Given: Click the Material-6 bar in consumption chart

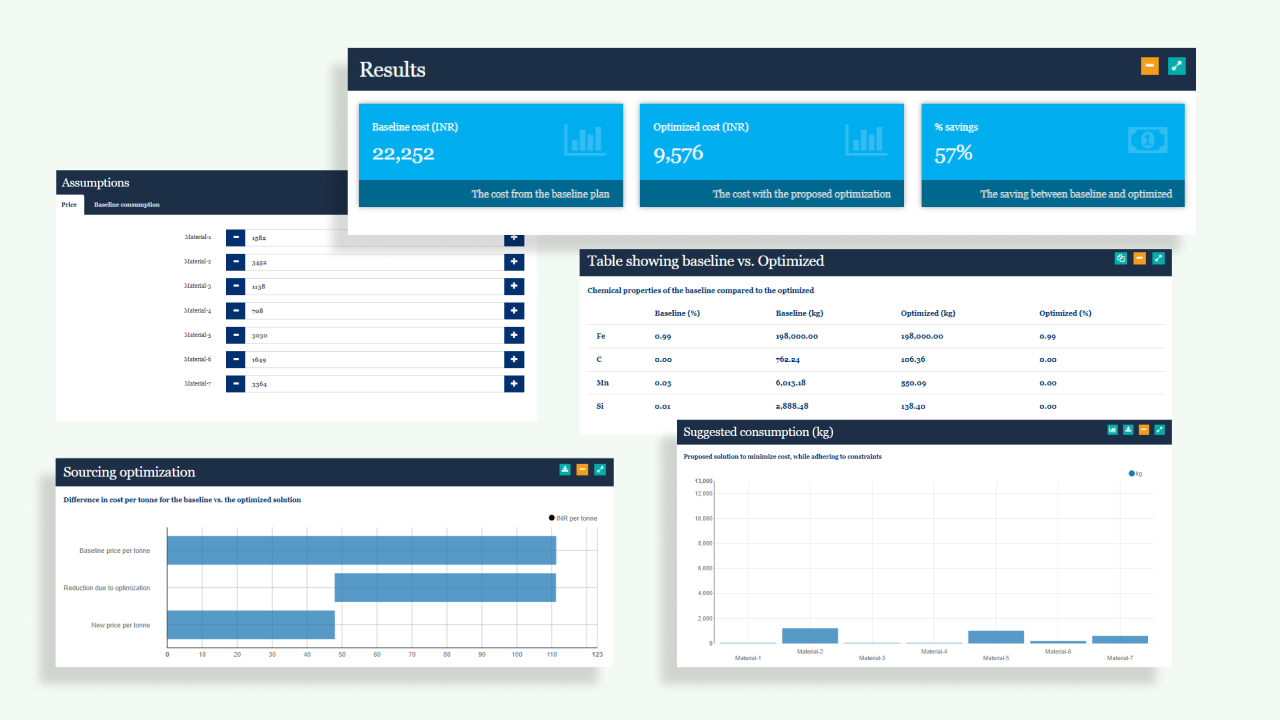Looking at the screenshot, I should 1058,642.
